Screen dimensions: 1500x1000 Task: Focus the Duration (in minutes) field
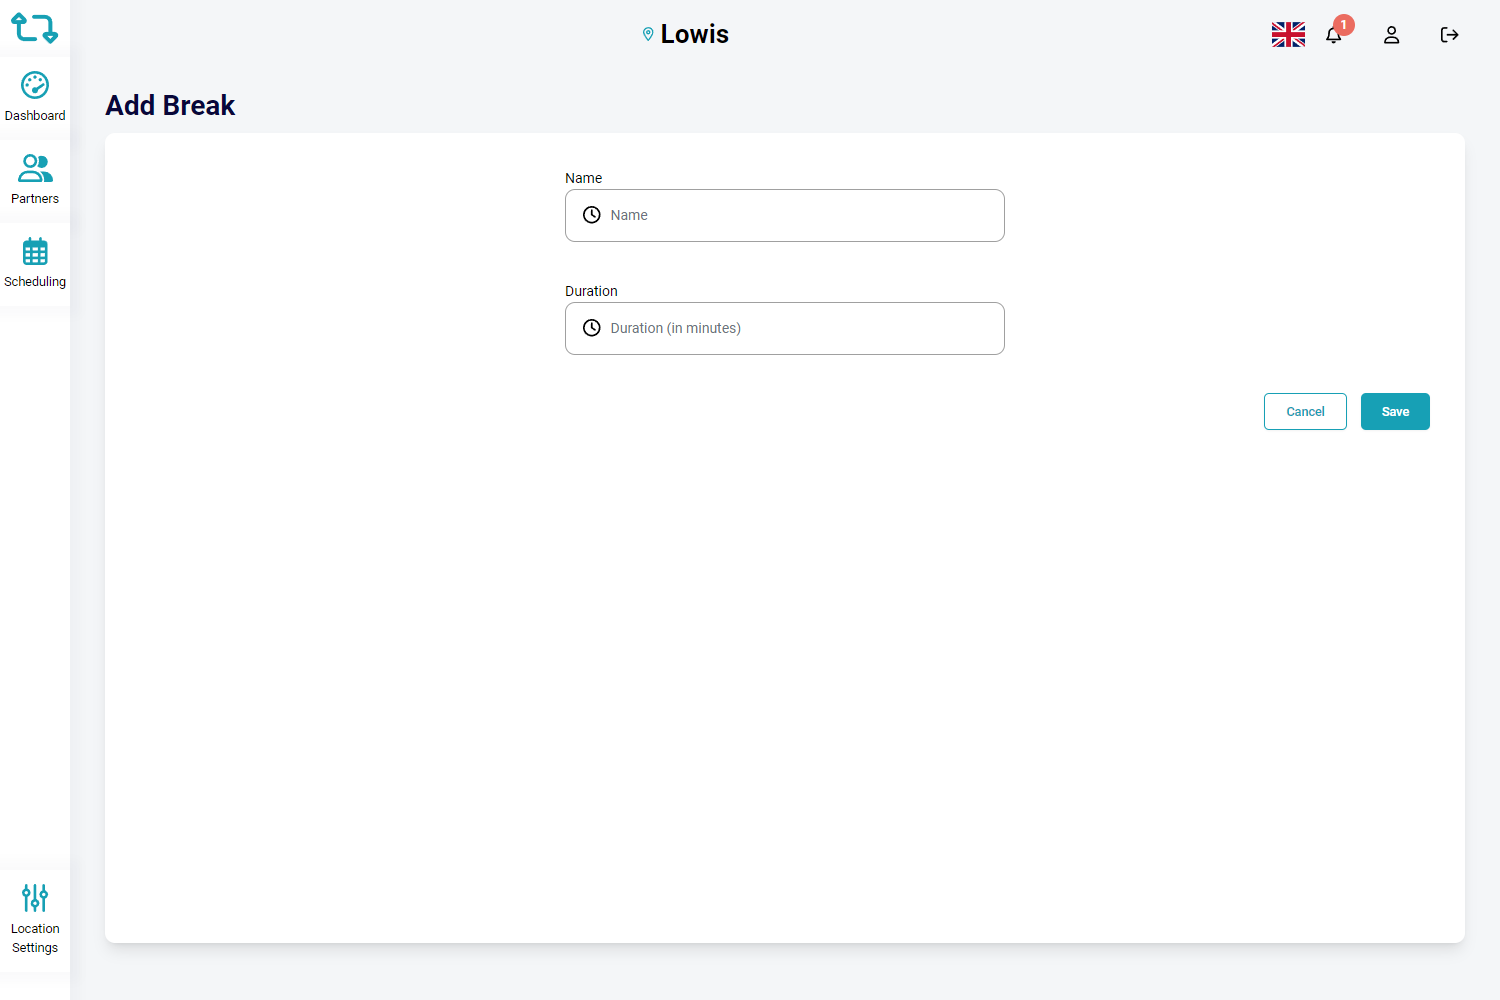coord(800,329)
